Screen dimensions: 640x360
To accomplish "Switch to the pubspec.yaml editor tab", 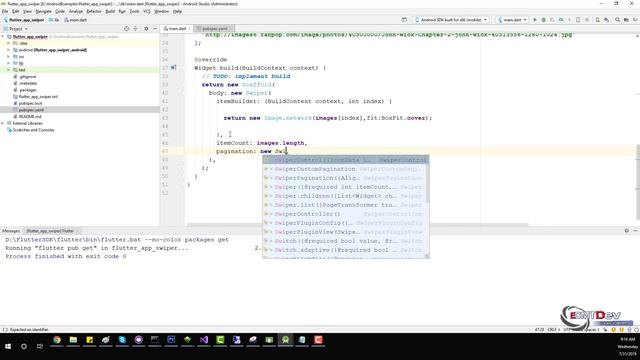I will tap(215, 29).
